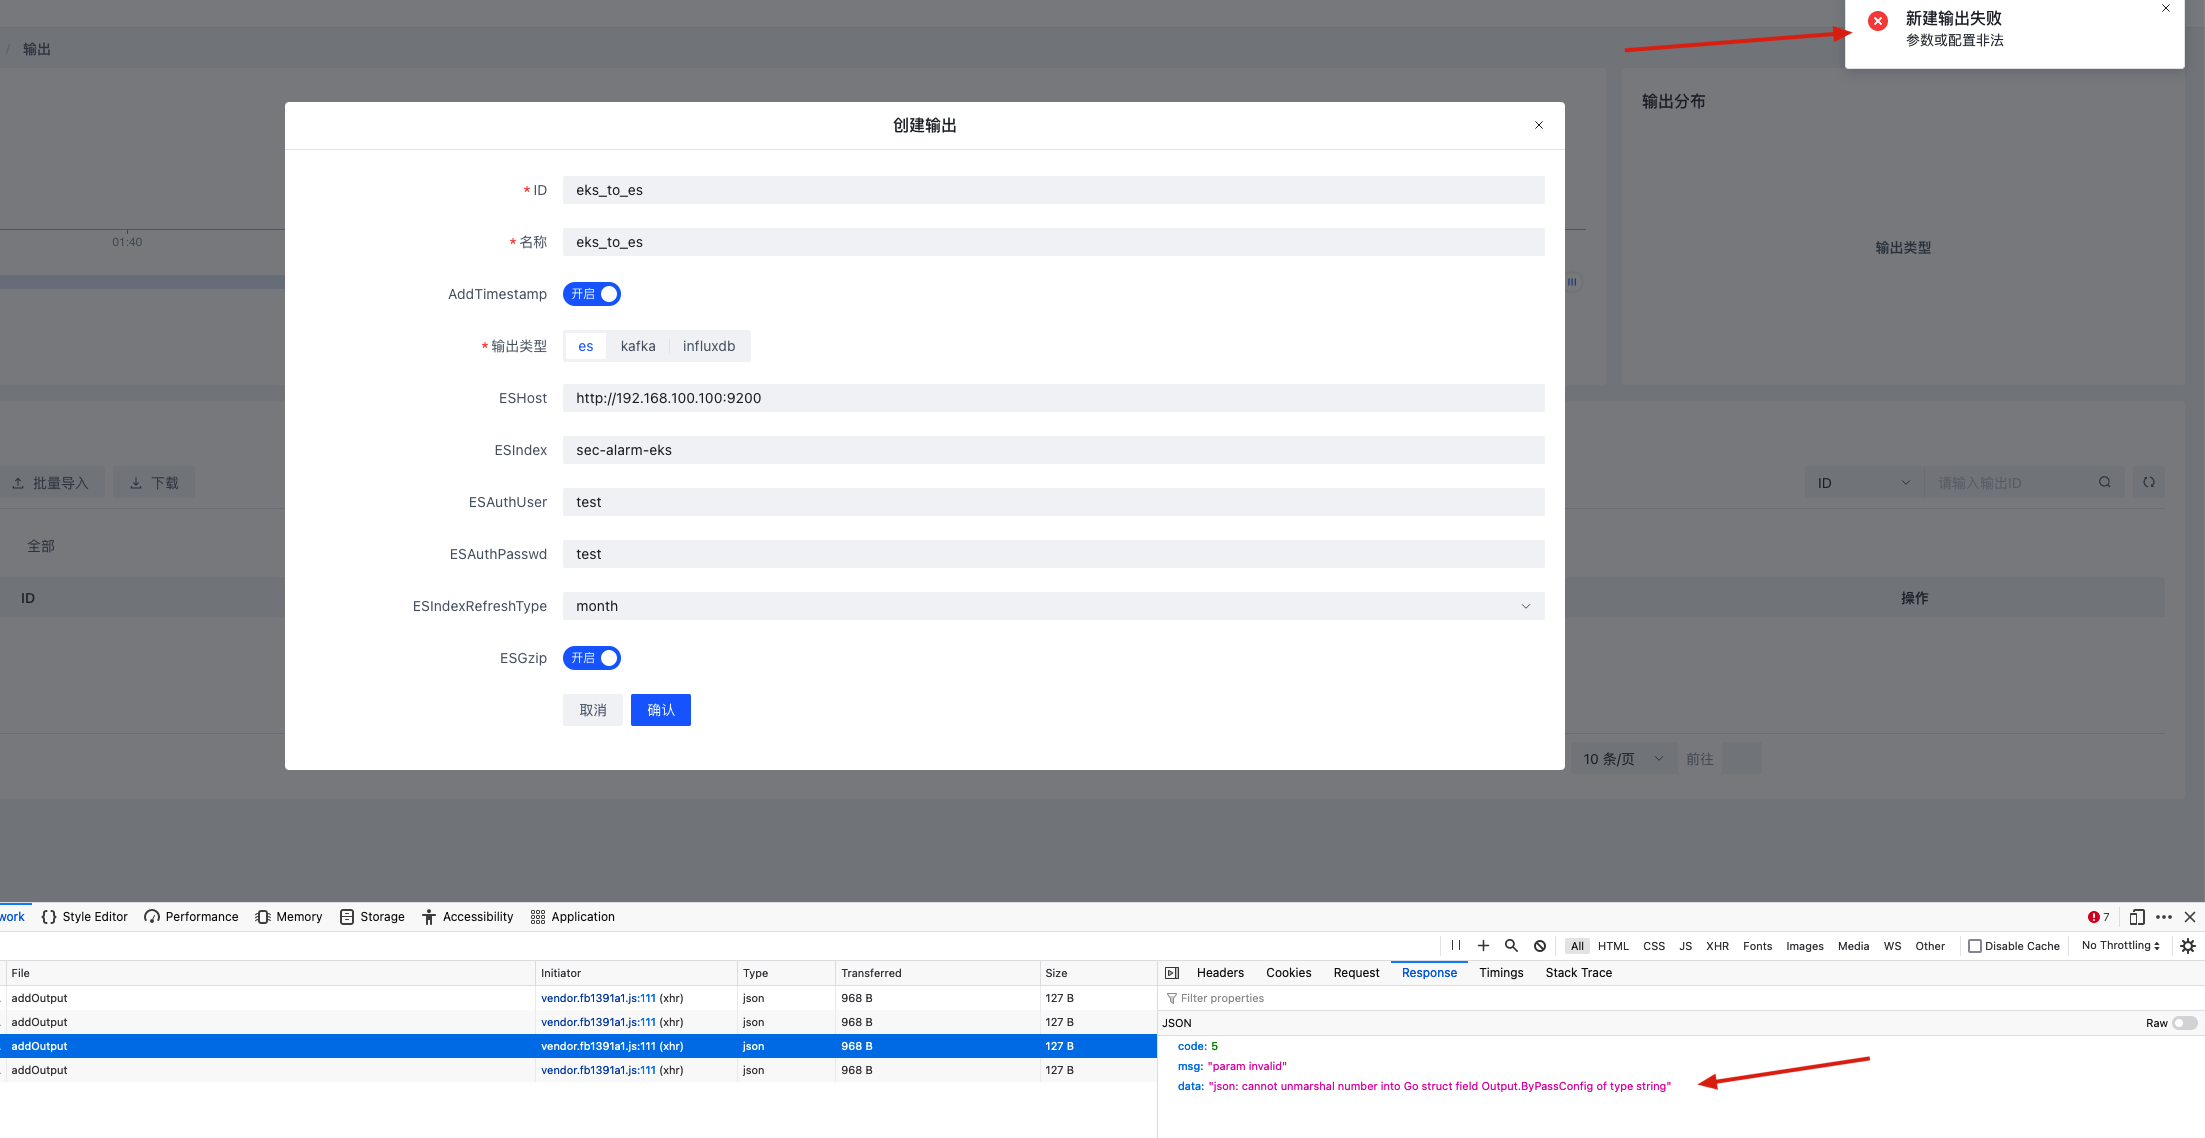
Task: Check the Disable Cache checkbox
Action: pyautogui.click(x=1975, y=946)
